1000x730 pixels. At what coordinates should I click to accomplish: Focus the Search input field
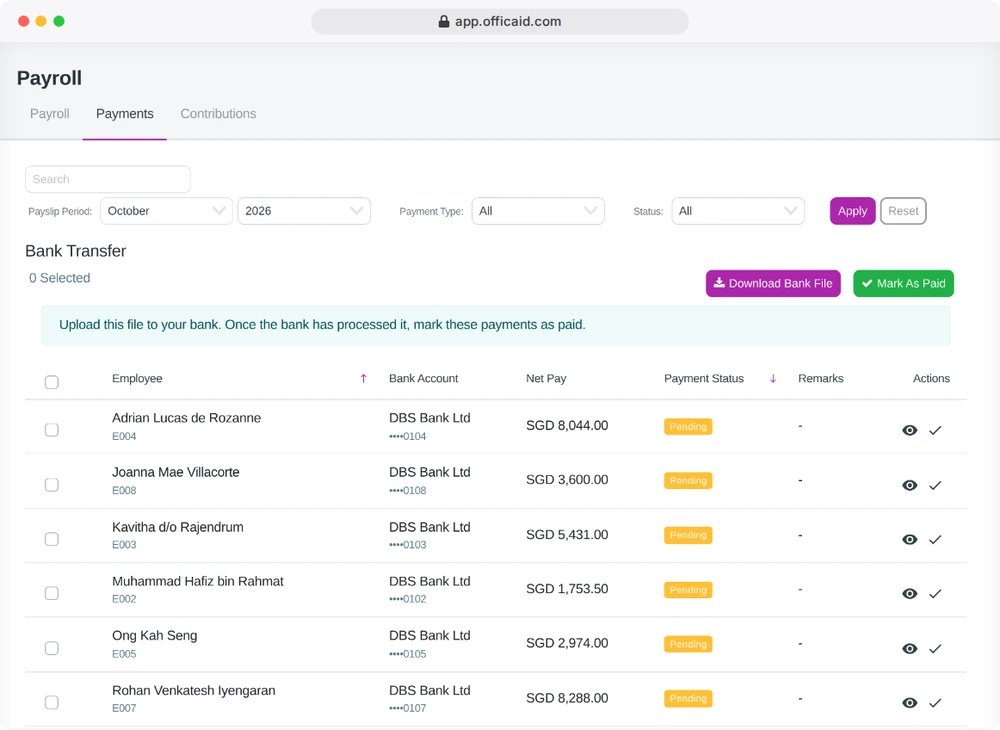tap(108, 179)
